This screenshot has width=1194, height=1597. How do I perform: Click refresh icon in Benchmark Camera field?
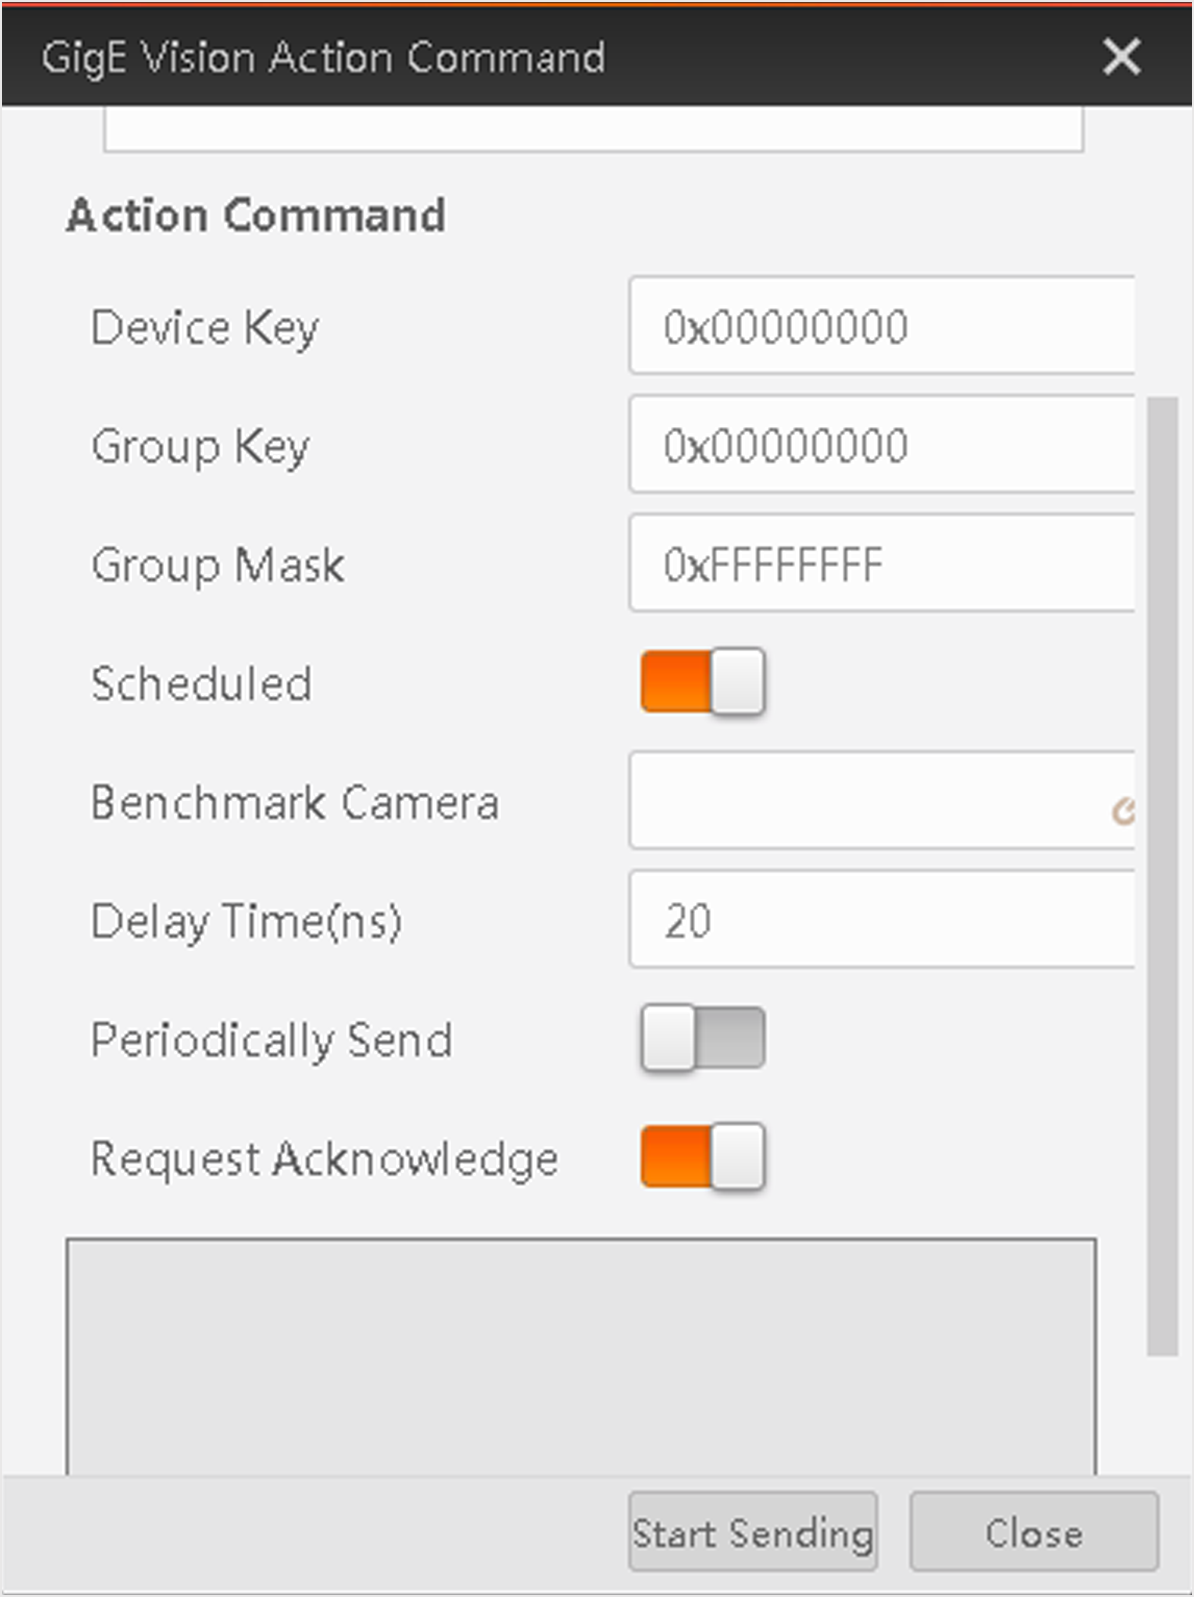tap(1123, 810)
